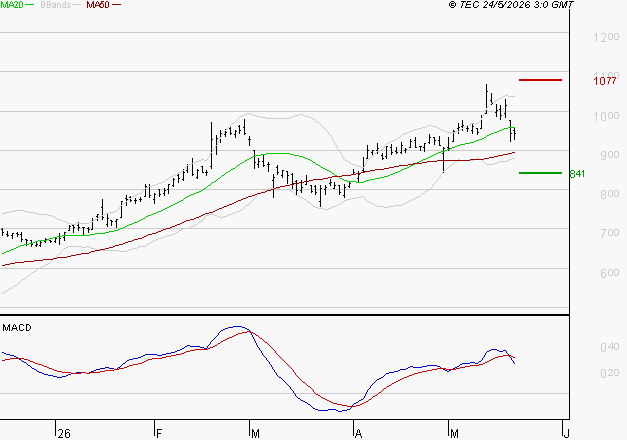Click the 1200 price axis label

pos(606,38)
